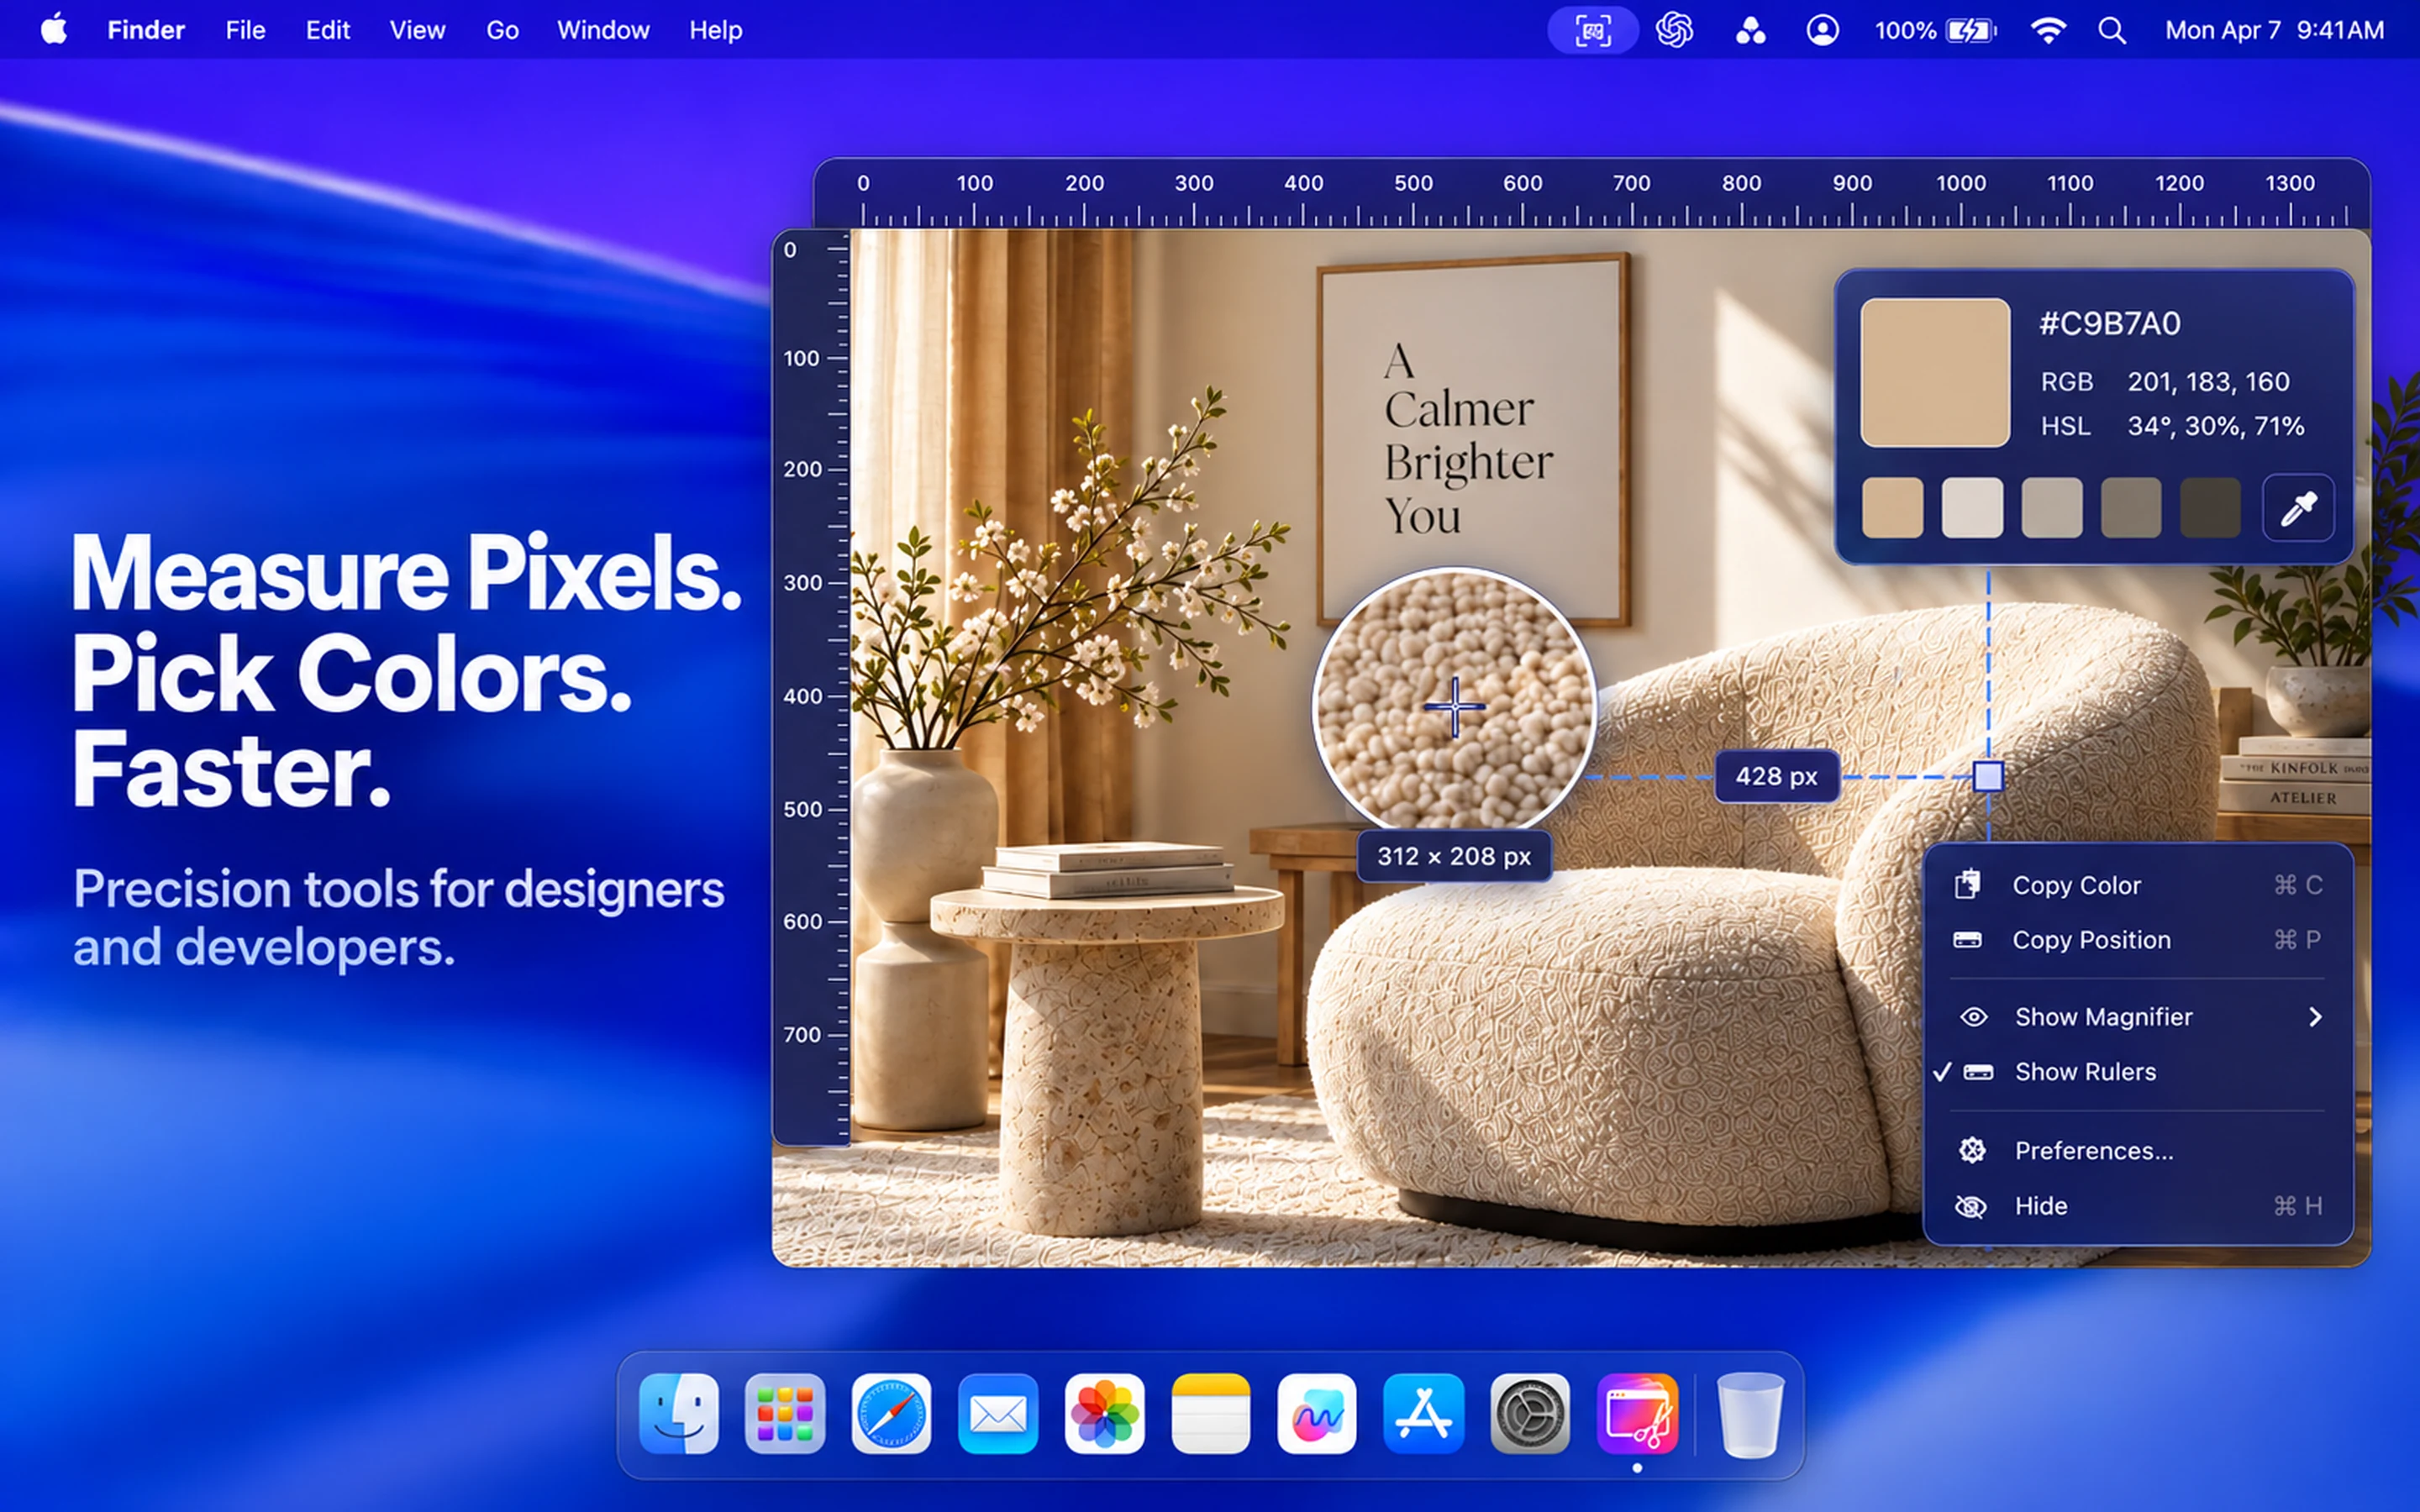Open the File menu

click(245, 30)
